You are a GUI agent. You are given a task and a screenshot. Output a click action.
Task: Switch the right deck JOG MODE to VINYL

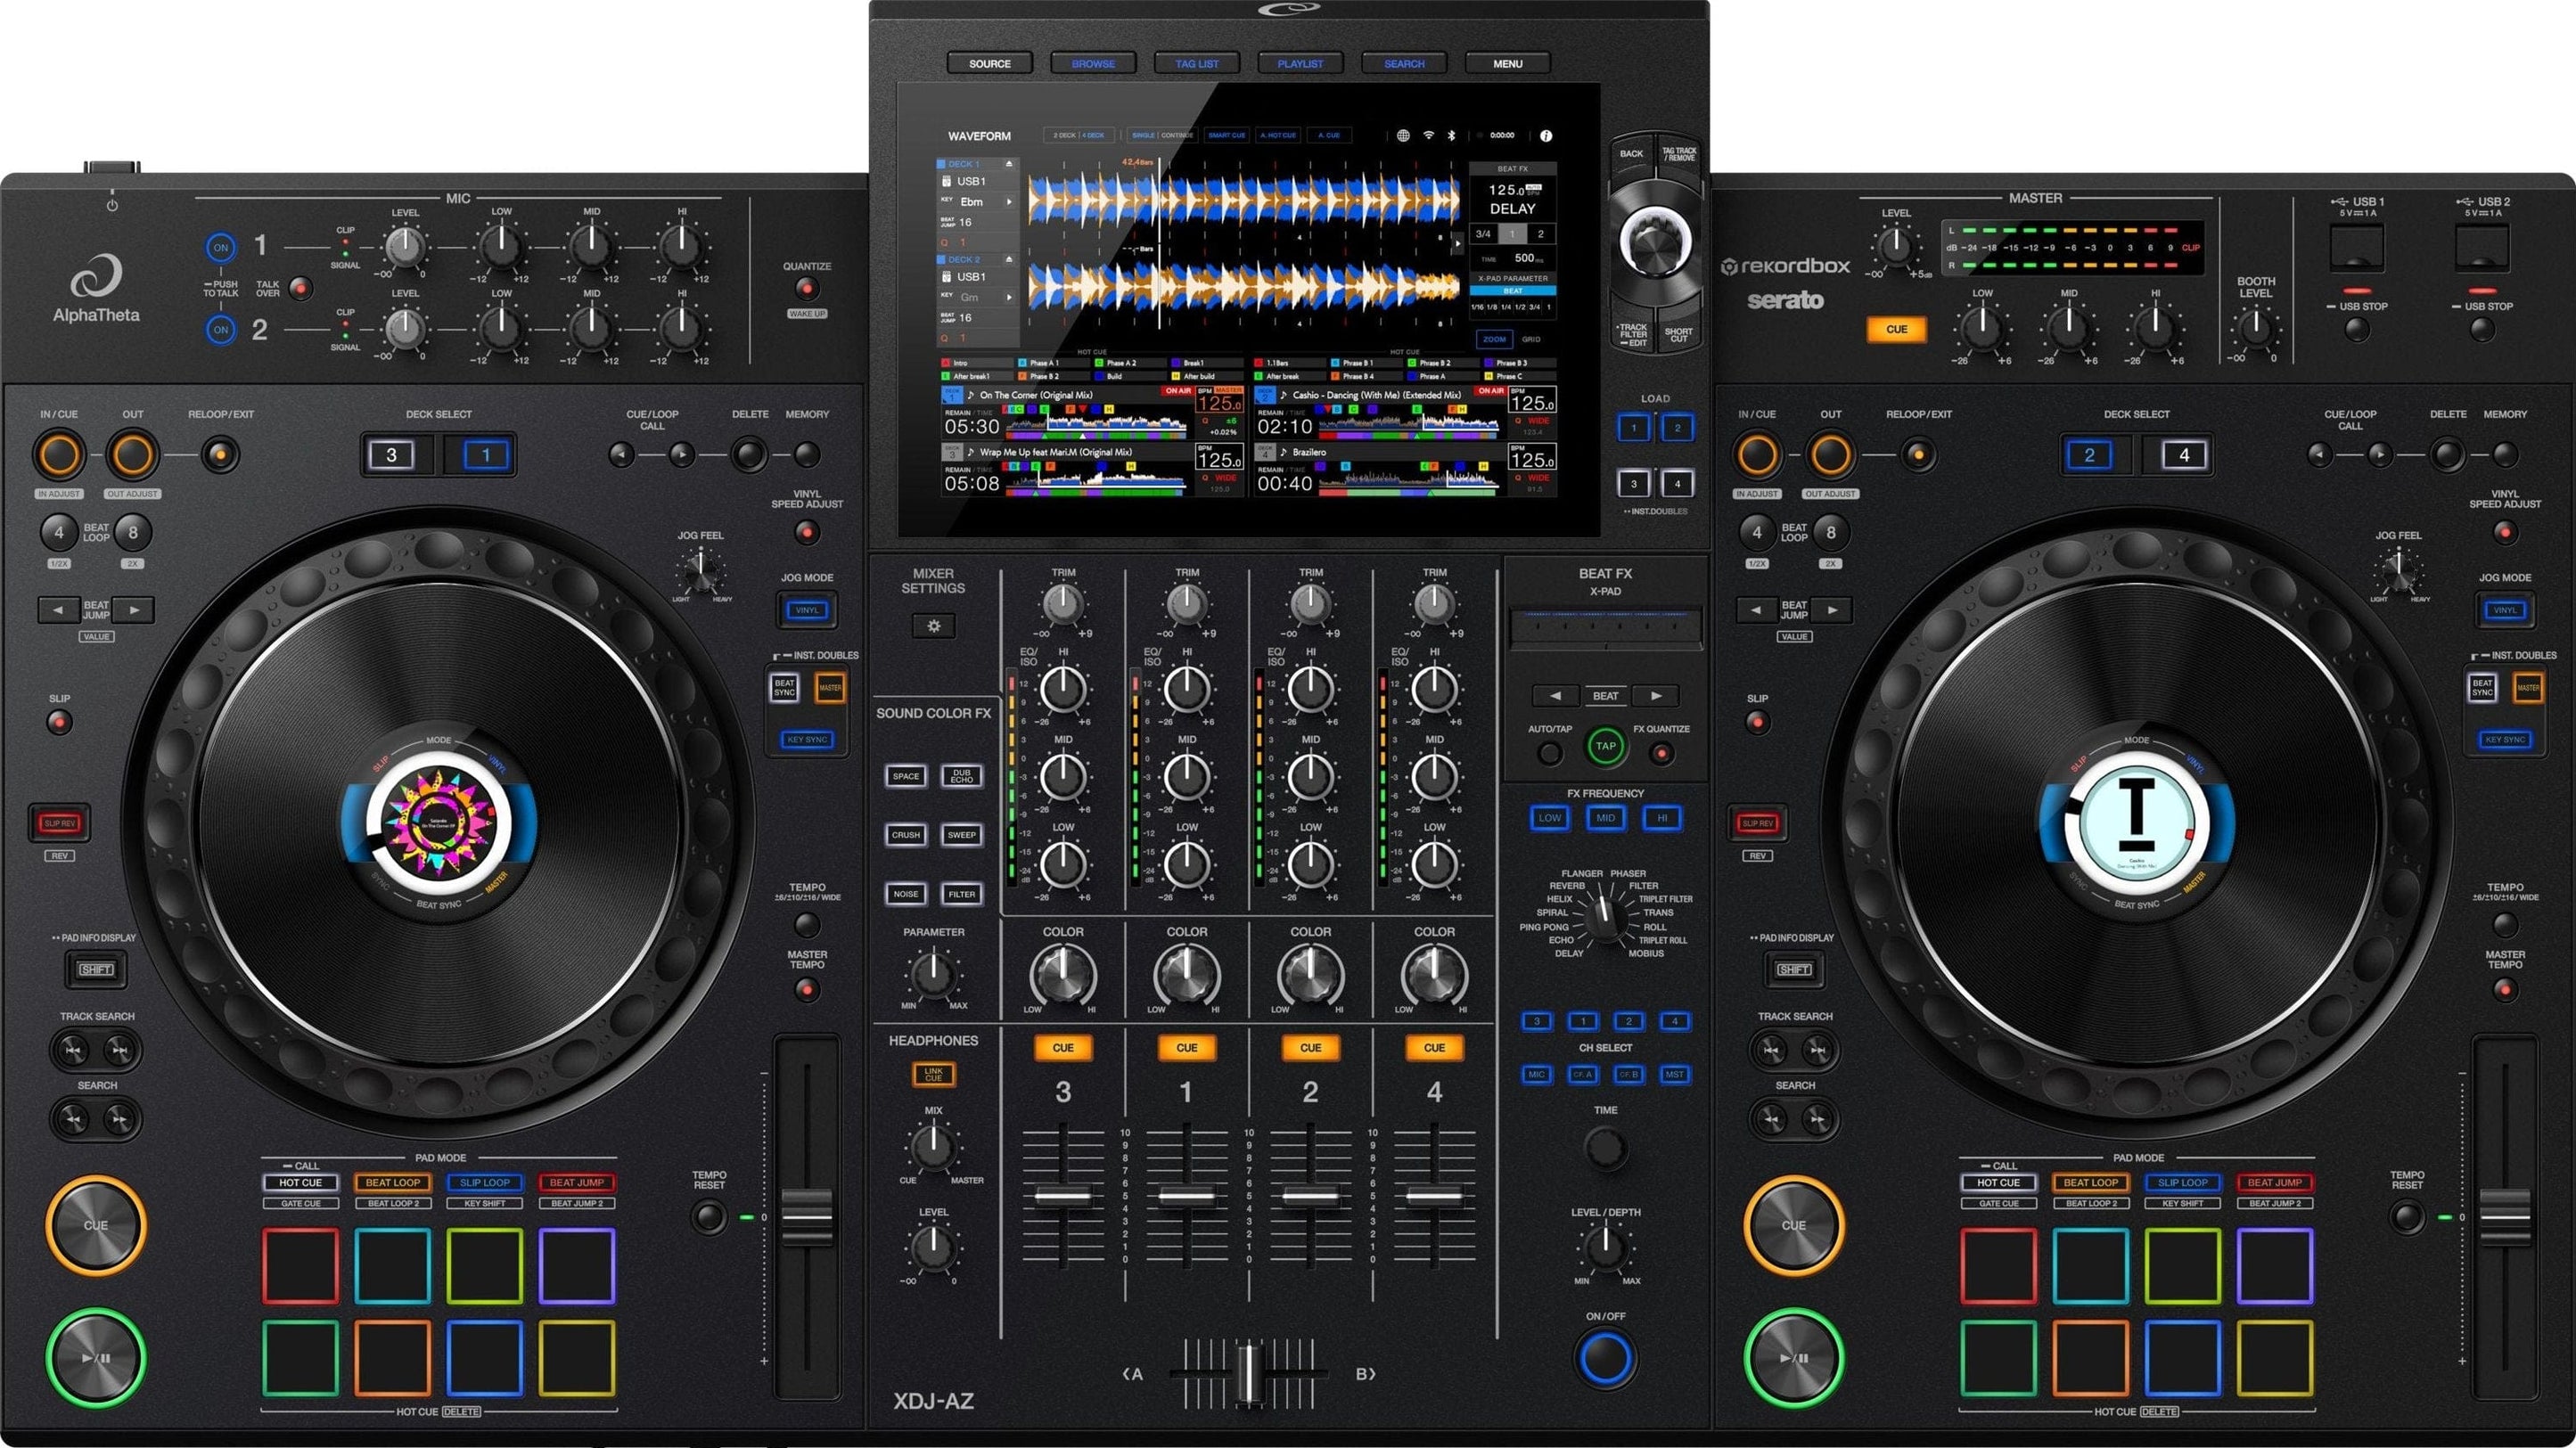point(2505,609)
